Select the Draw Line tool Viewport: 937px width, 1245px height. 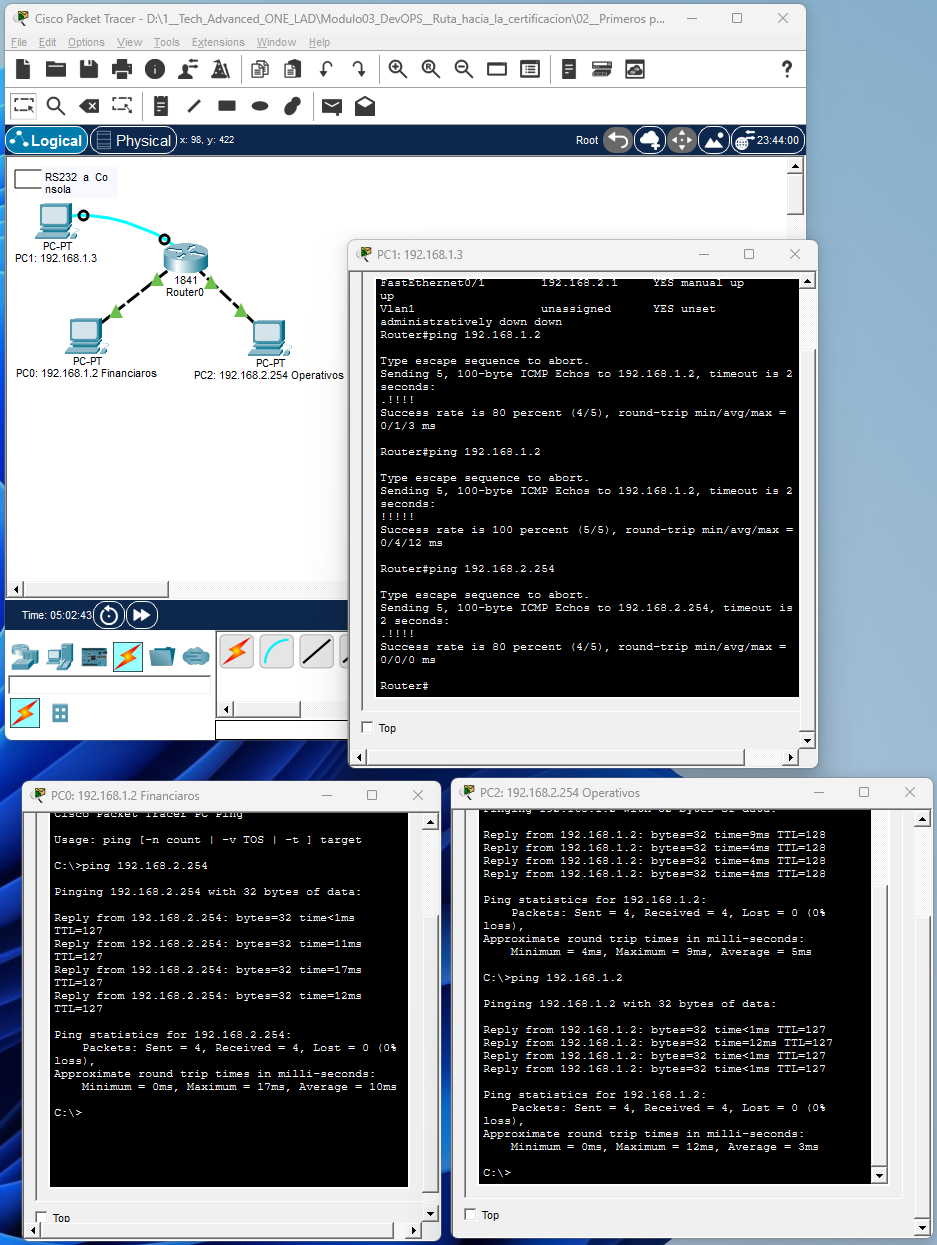coord(194,105)
